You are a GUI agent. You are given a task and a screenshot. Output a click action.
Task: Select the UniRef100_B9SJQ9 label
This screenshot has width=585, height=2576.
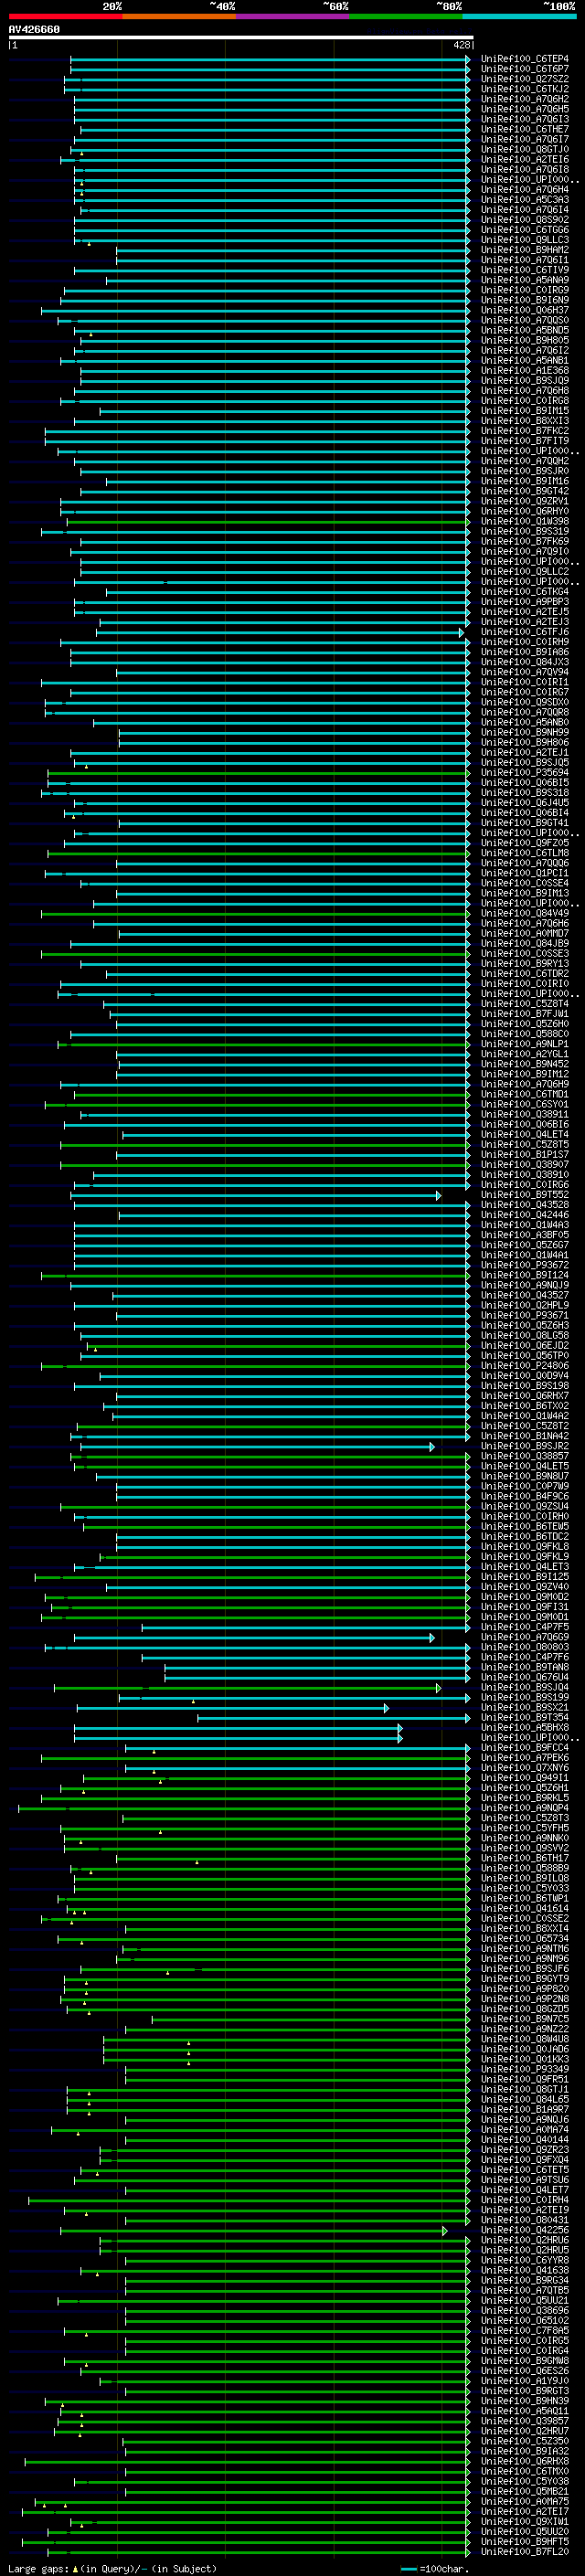point(524,381)
